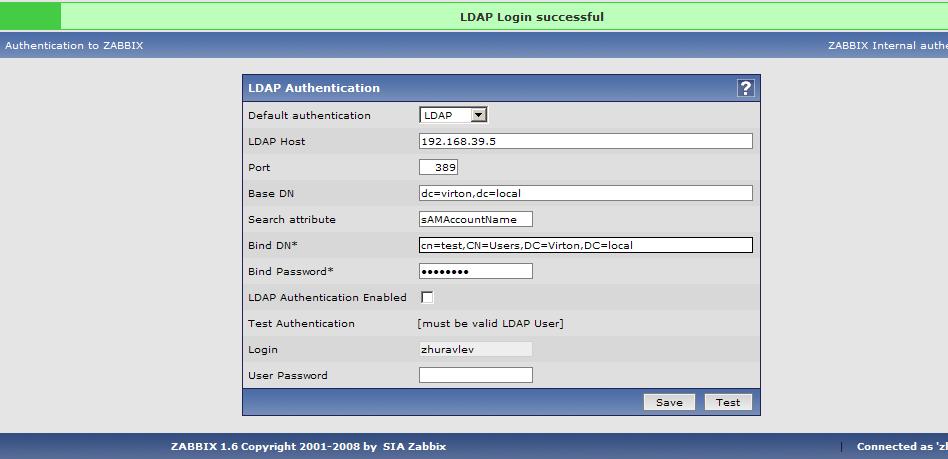Focus the LDAP Host input field
This screenshot has height=459, width=948.
point(586,142)
